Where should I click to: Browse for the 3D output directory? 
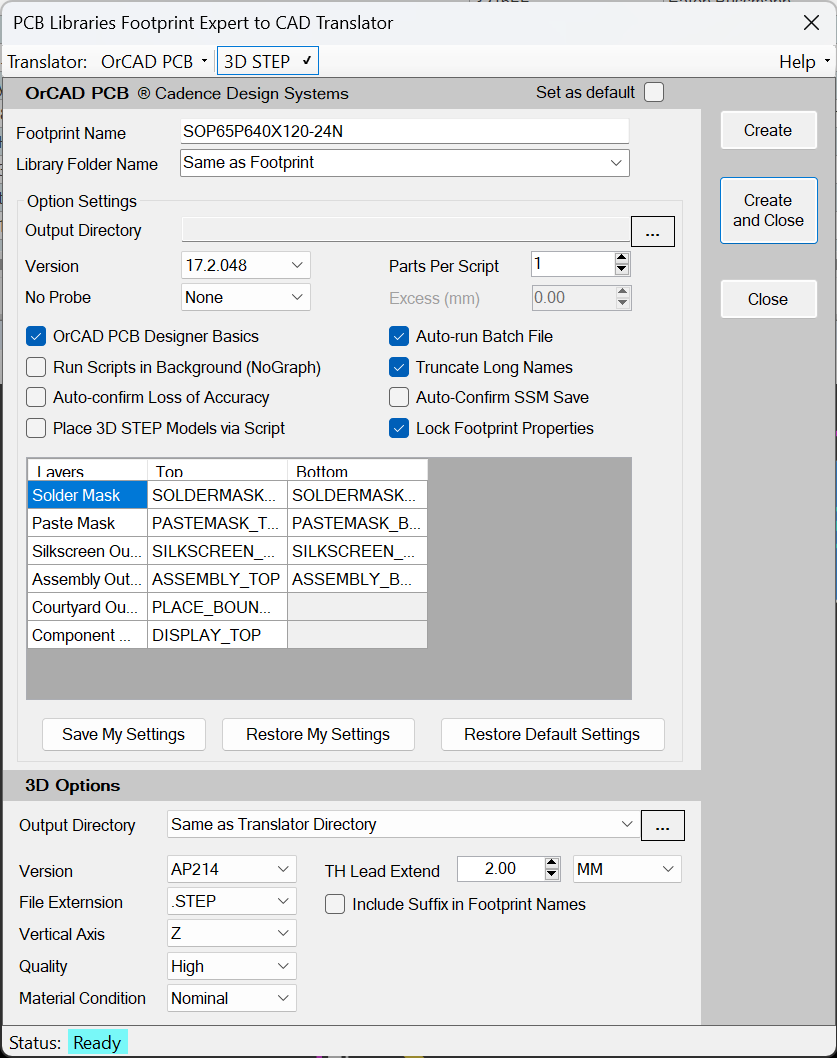pos(662,825)
